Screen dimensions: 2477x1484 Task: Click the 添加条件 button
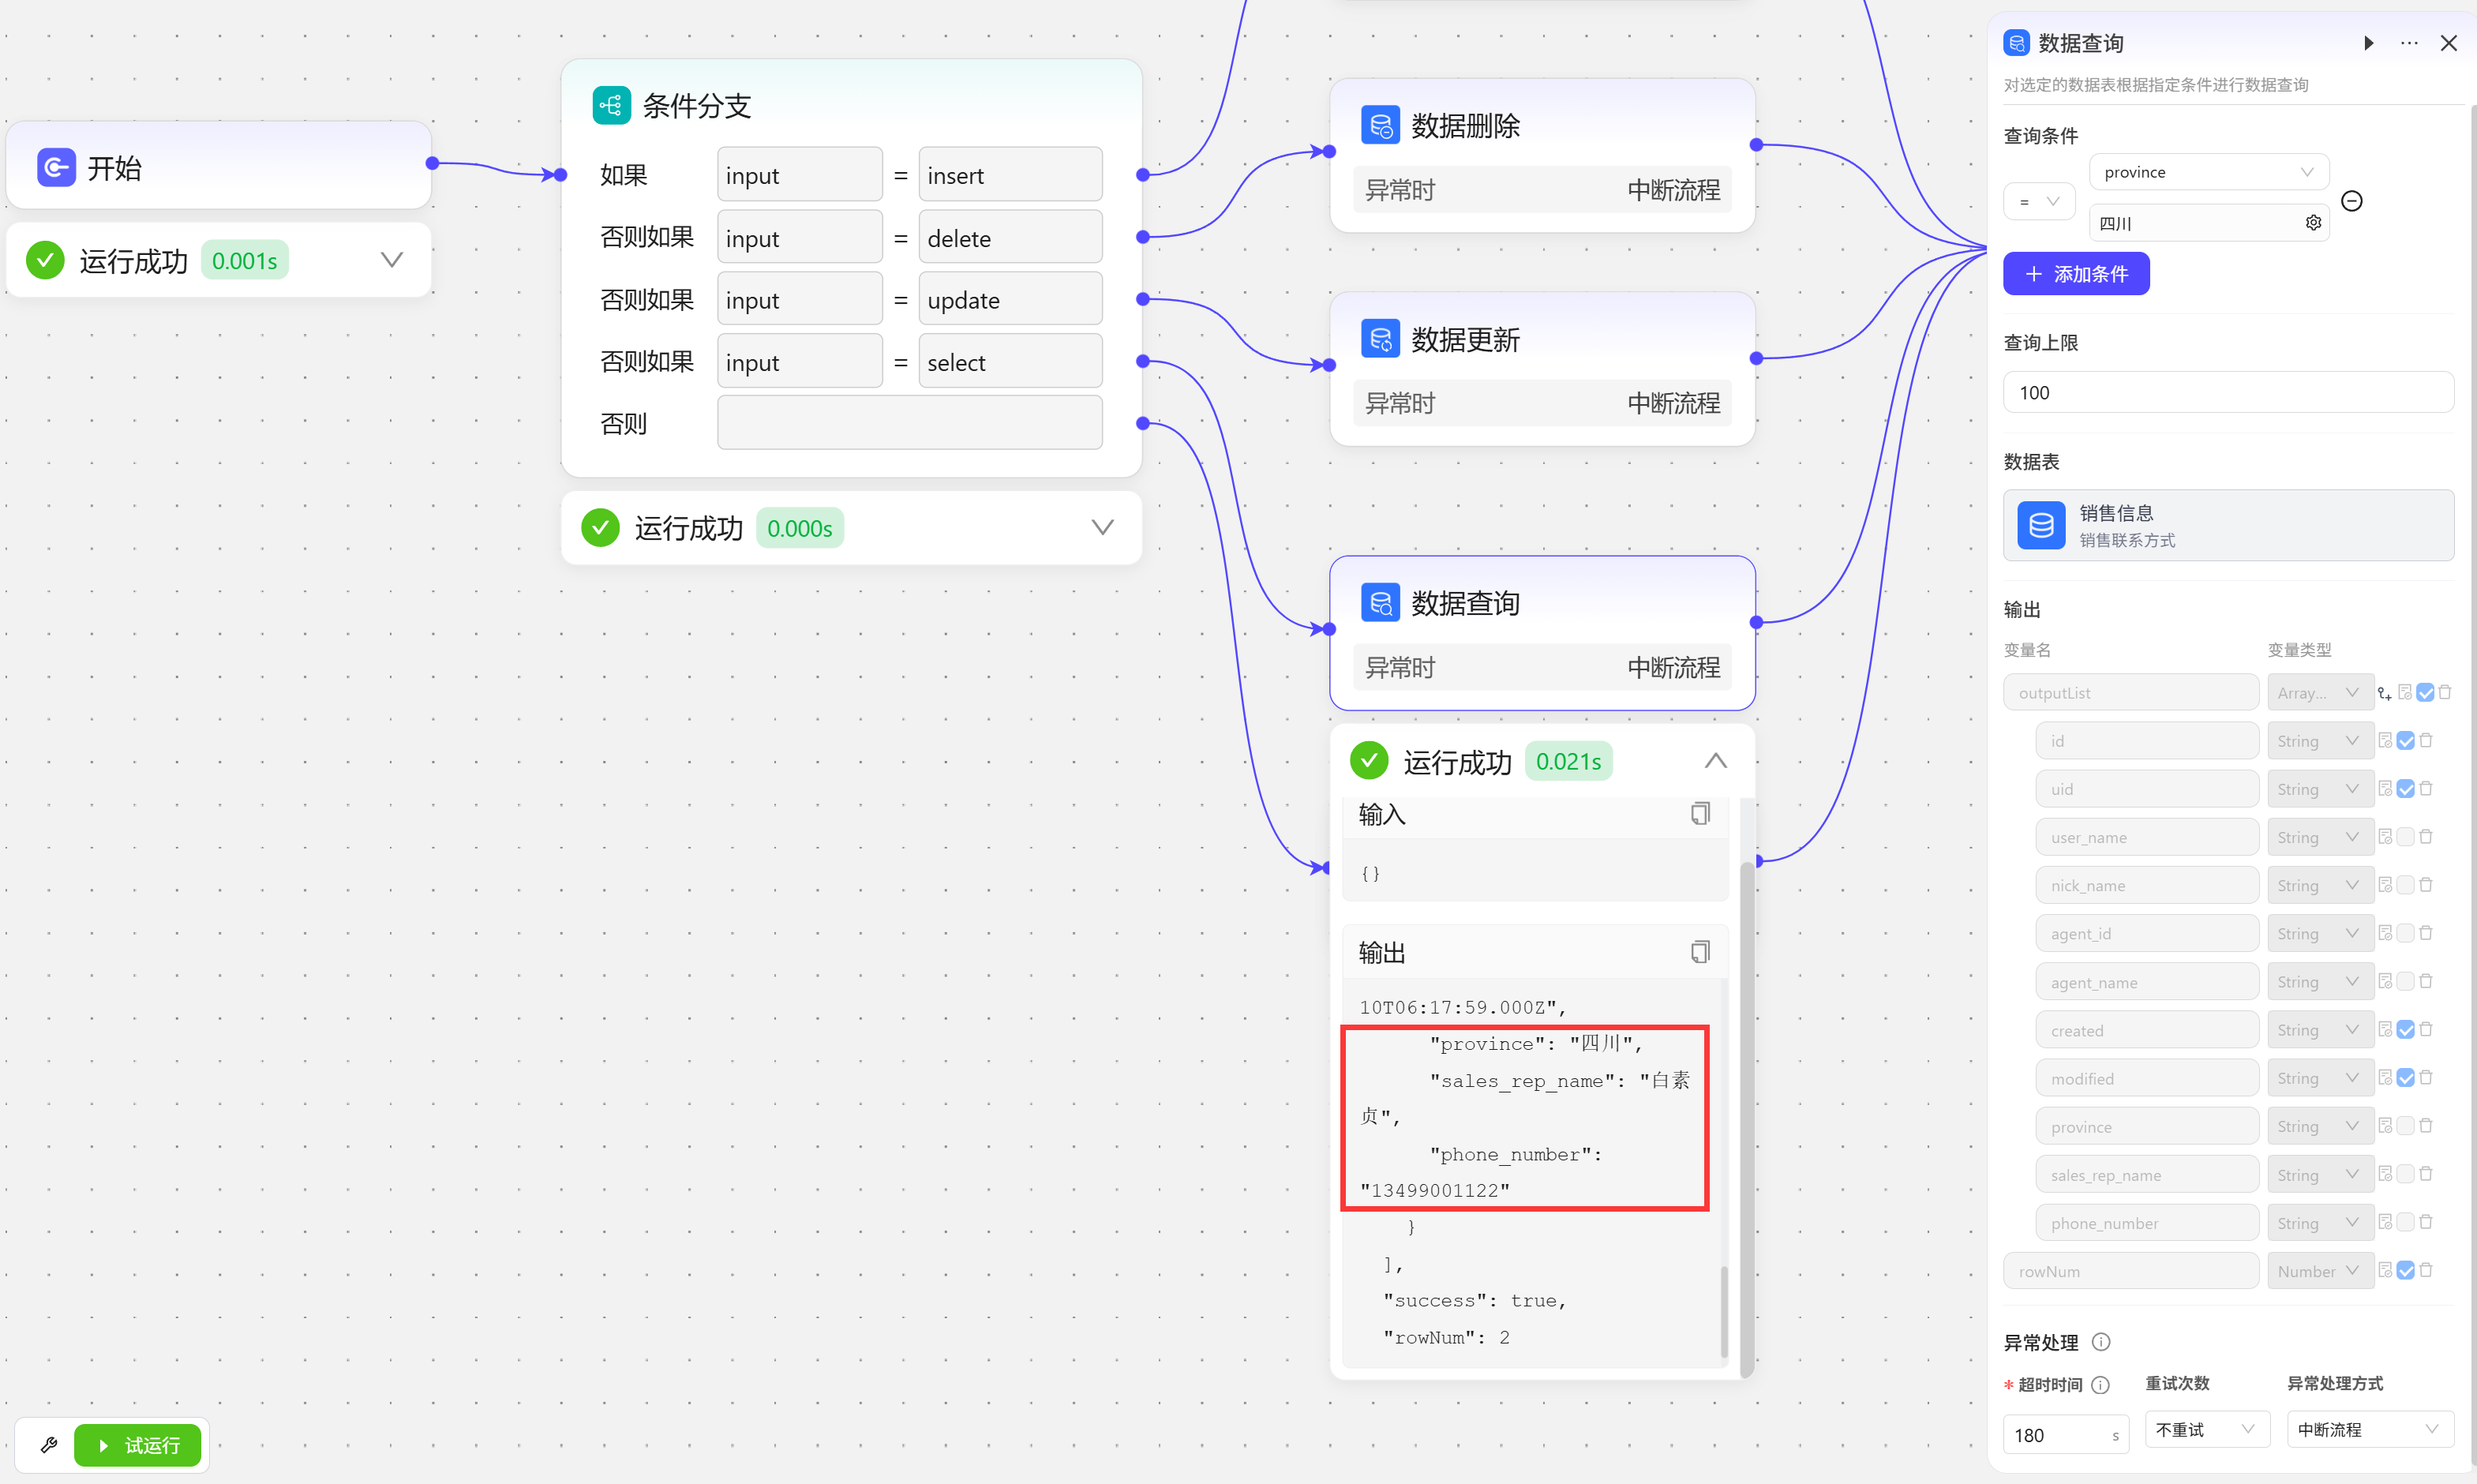[2075, 274]
